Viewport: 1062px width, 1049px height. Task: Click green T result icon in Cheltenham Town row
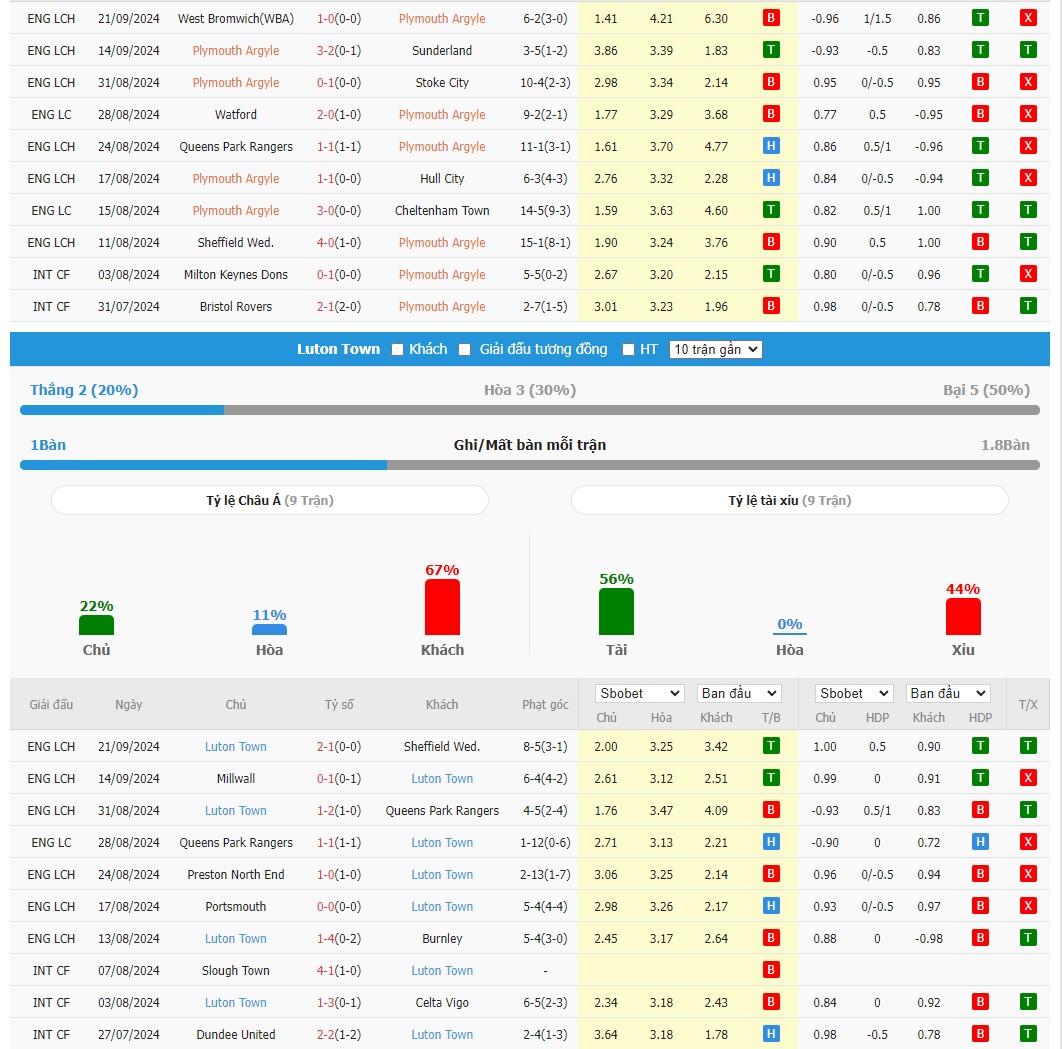(771, 210)
